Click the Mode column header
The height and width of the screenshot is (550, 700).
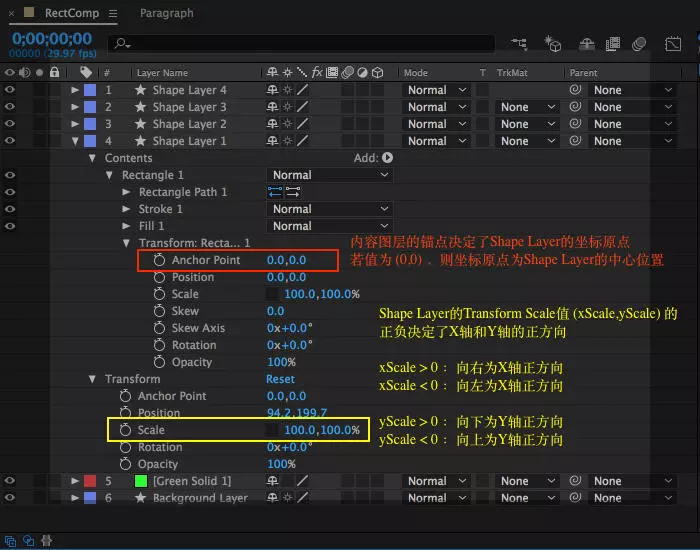point(416,73)
